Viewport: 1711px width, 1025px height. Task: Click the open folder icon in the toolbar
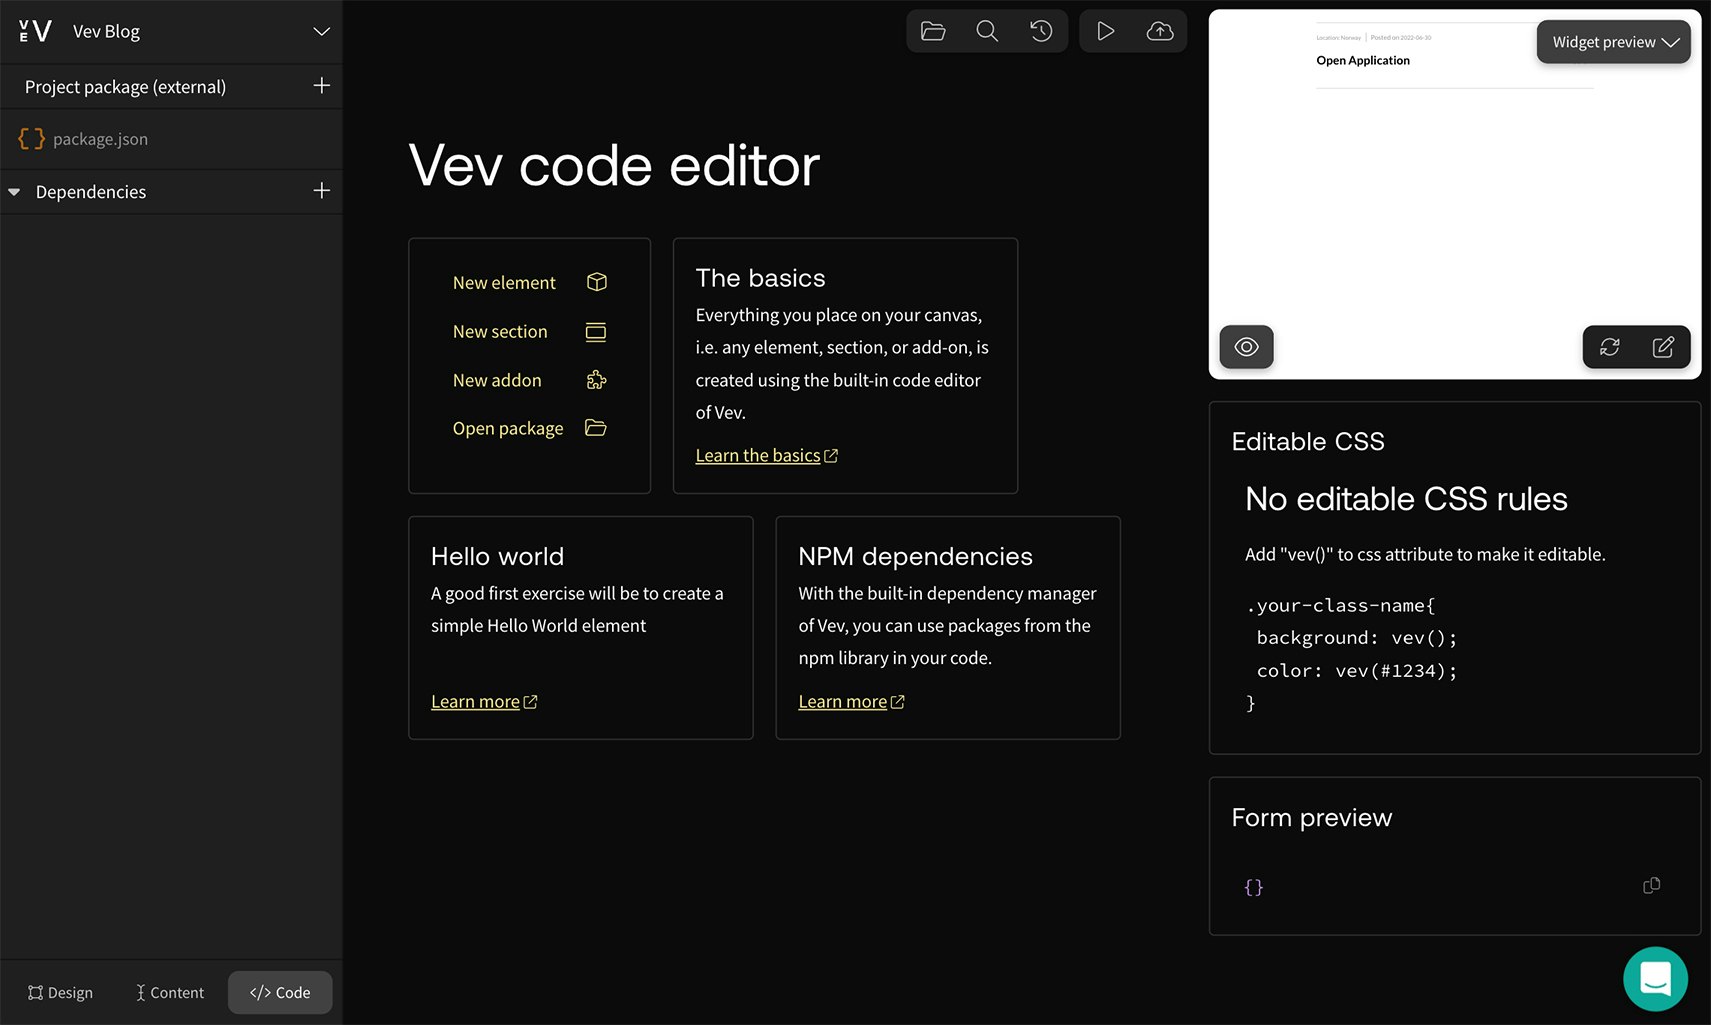pyautogui.click(x=933, y=31)
